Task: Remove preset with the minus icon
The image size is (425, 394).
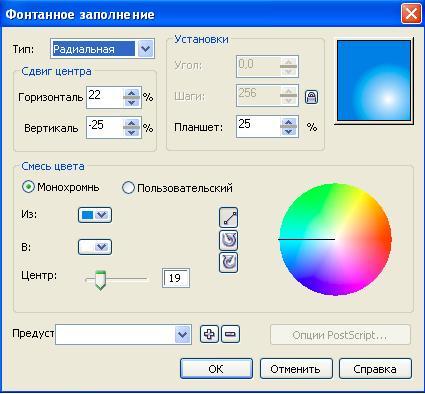Action: click(x=230, y=334)
